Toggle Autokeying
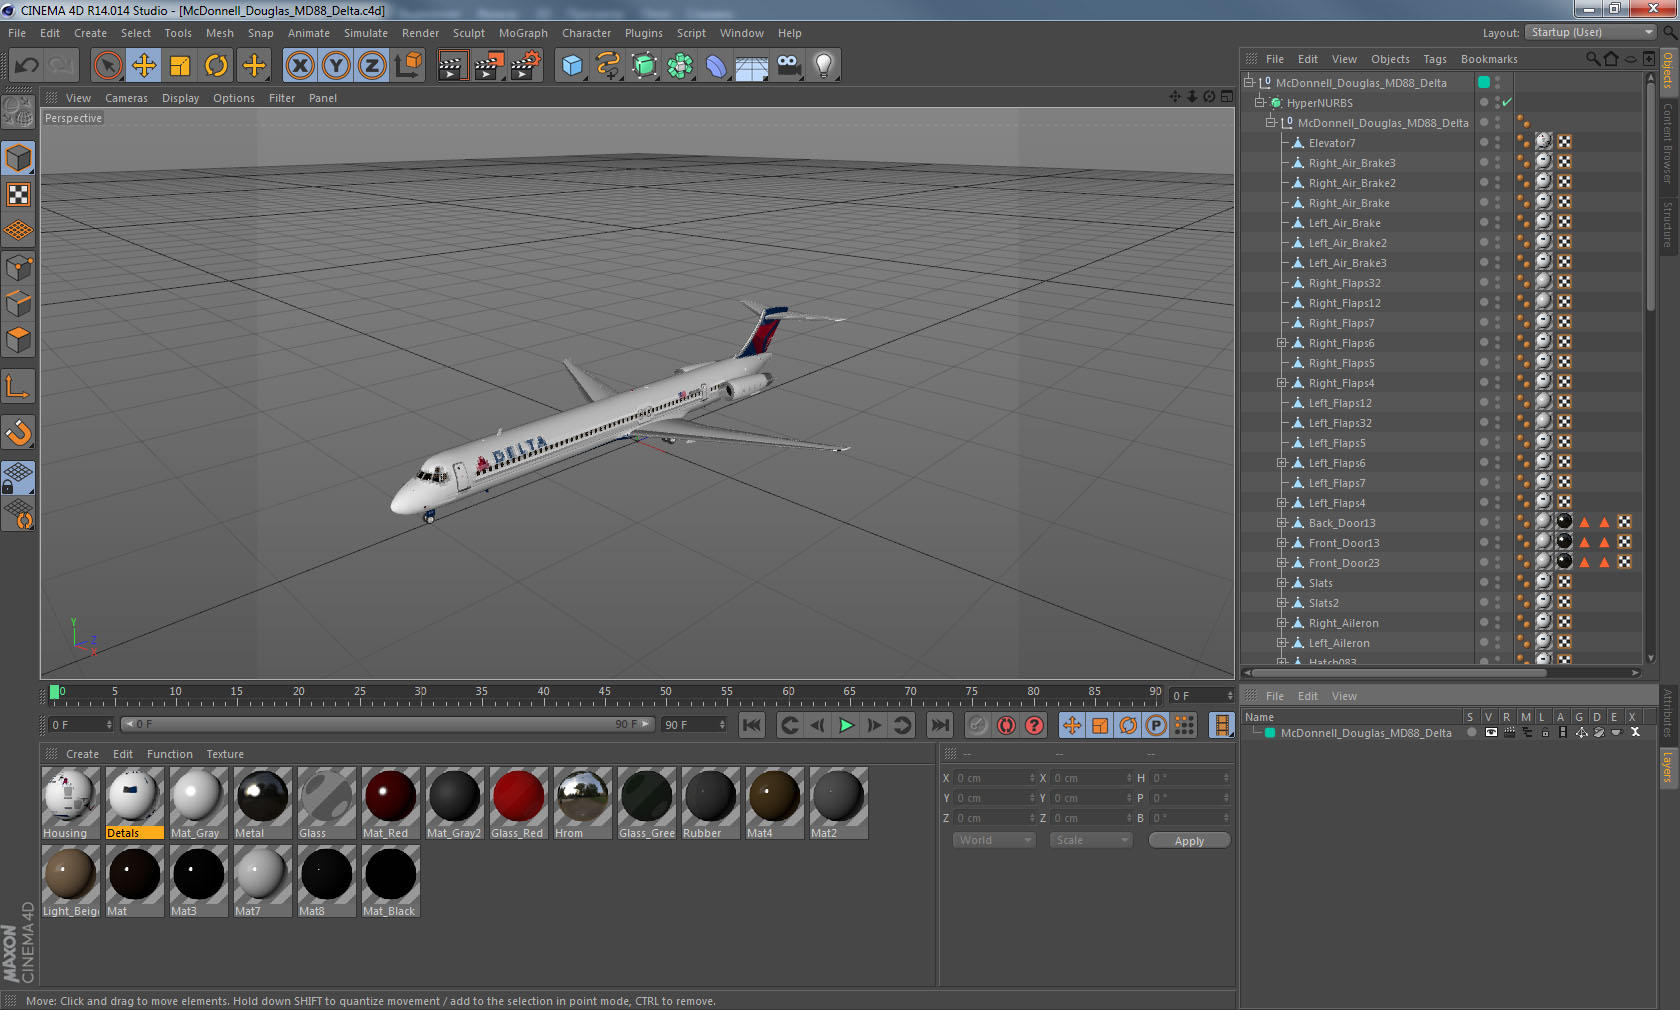Screen dimensions: 1680x1010 [1006, 725]
